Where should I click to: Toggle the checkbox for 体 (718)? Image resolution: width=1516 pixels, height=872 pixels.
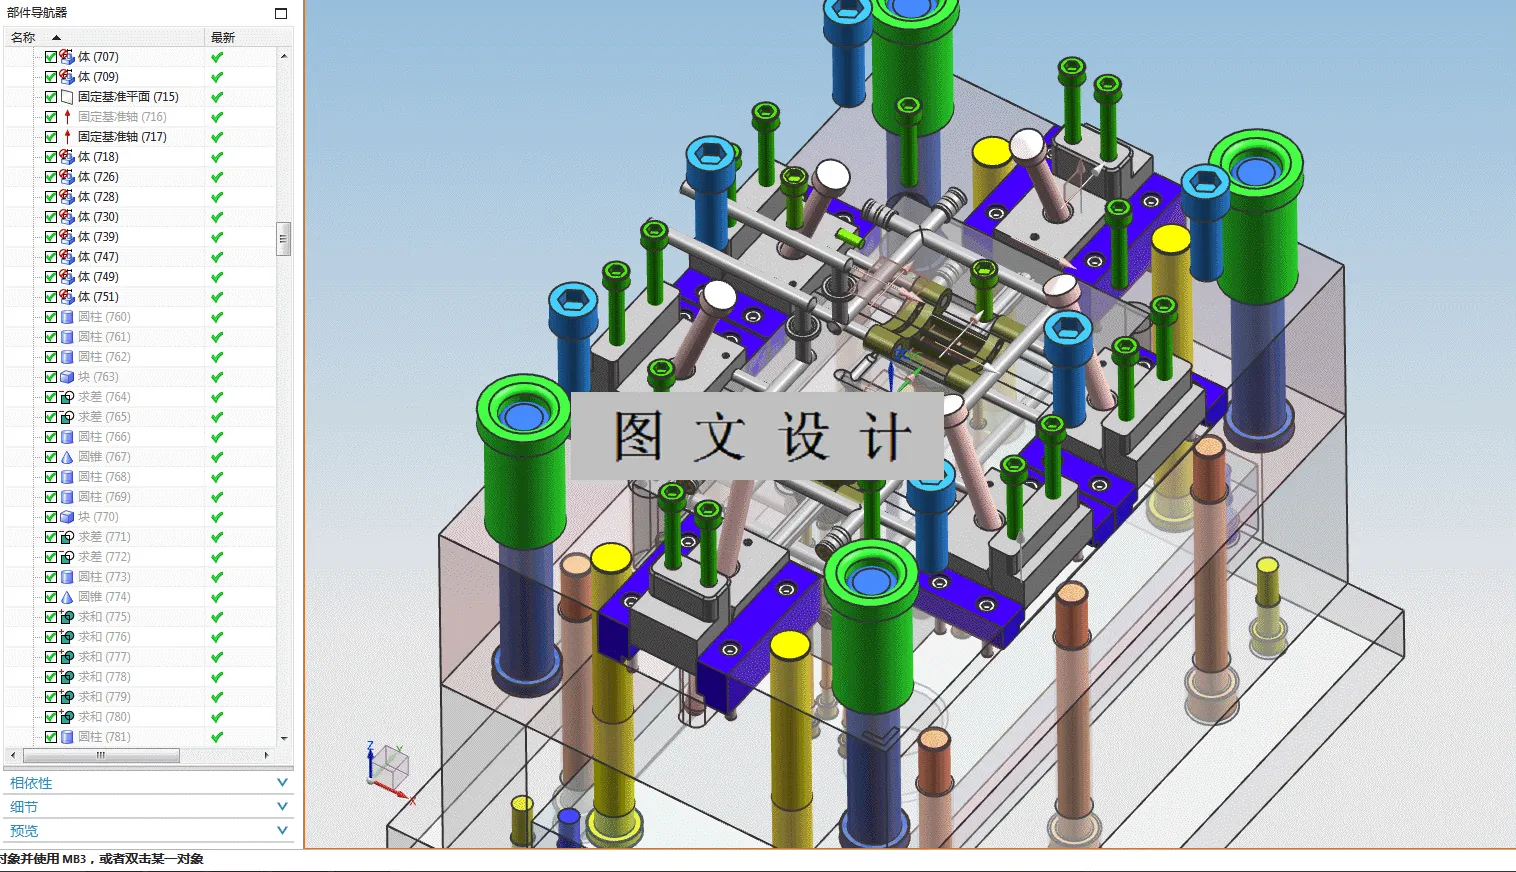51,156
